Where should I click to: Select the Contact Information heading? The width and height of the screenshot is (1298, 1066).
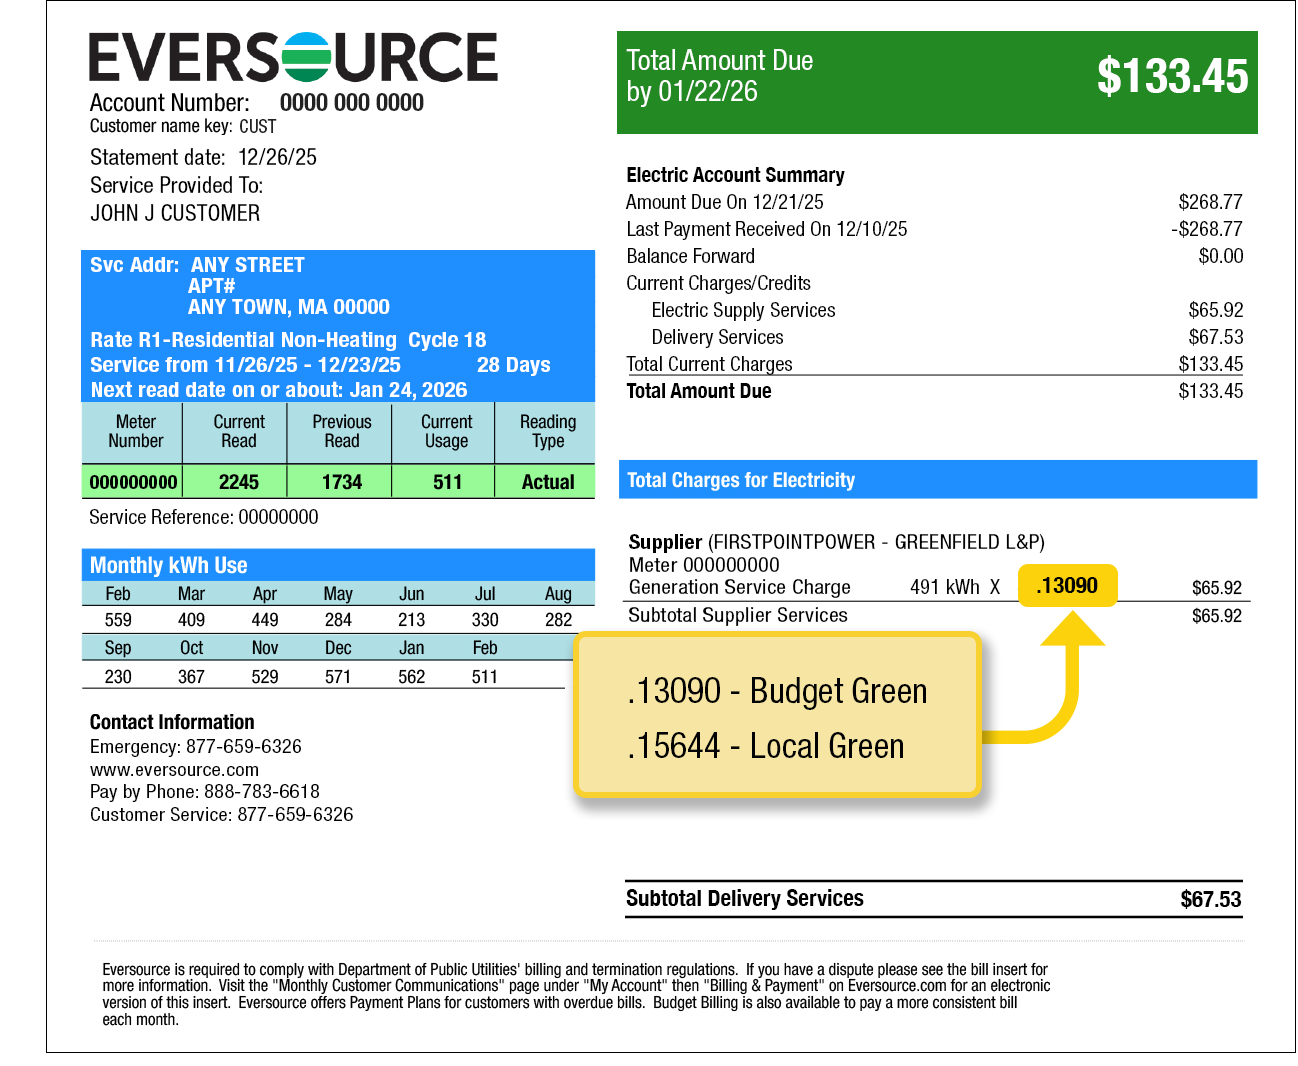pos(172,722)
